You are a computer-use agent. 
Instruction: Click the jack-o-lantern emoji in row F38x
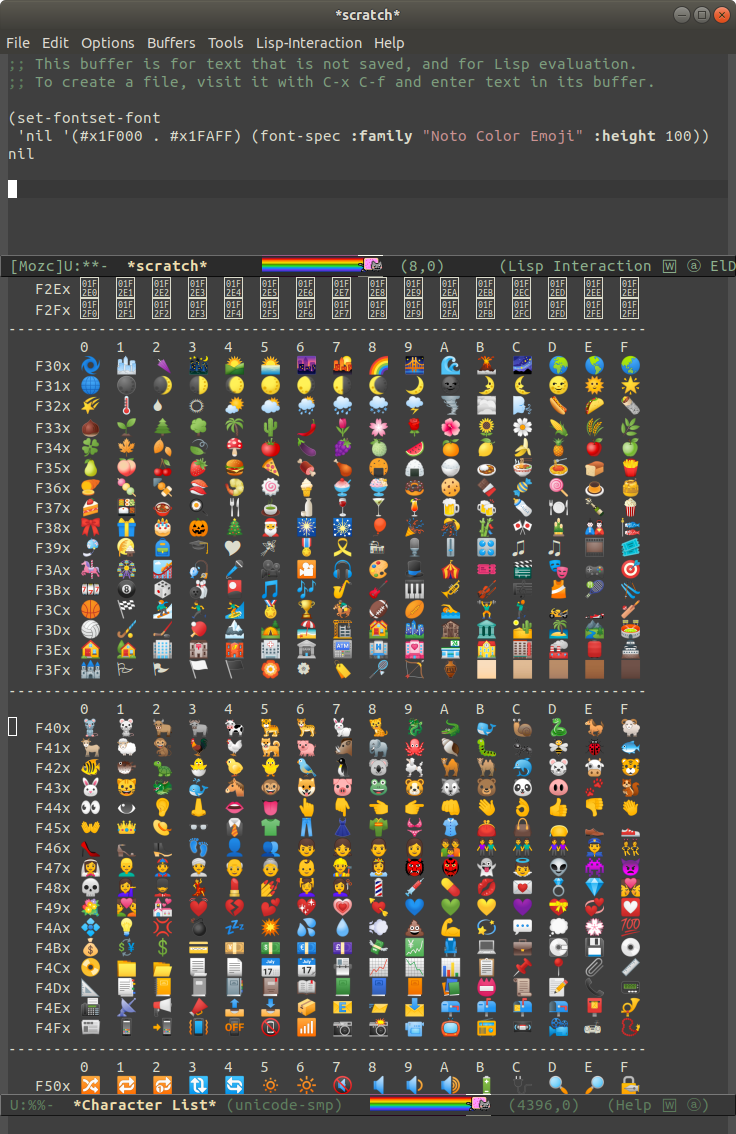click(x=198, y=528)
